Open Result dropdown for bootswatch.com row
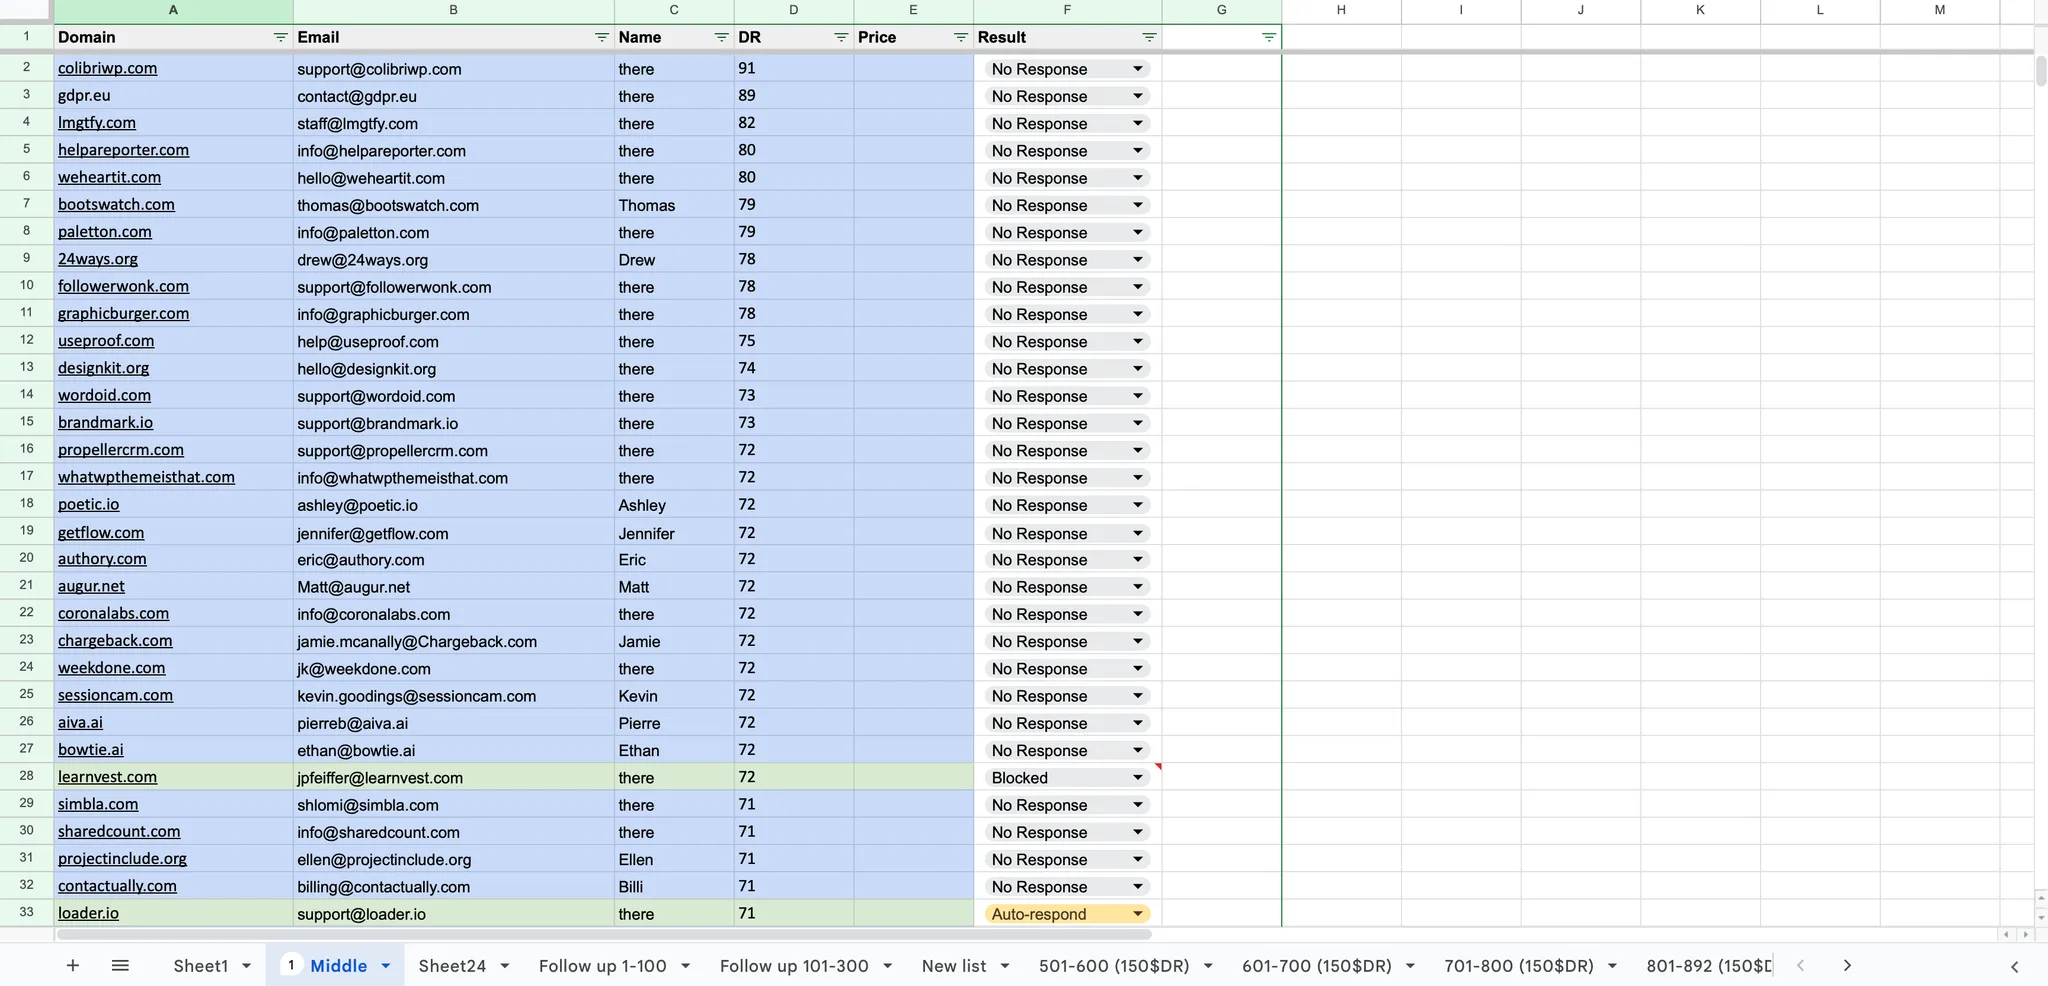2048x986 pixels. (x=1138, y=205)
